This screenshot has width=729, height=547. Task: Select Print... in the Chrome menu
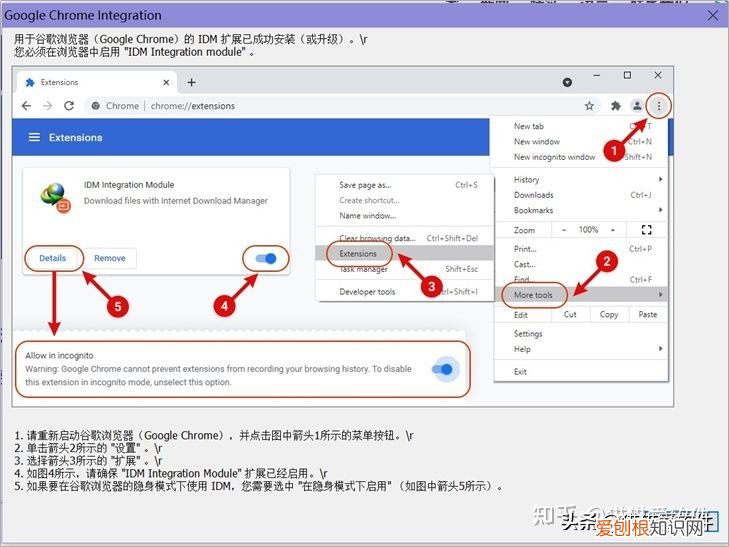coord(580,249)
